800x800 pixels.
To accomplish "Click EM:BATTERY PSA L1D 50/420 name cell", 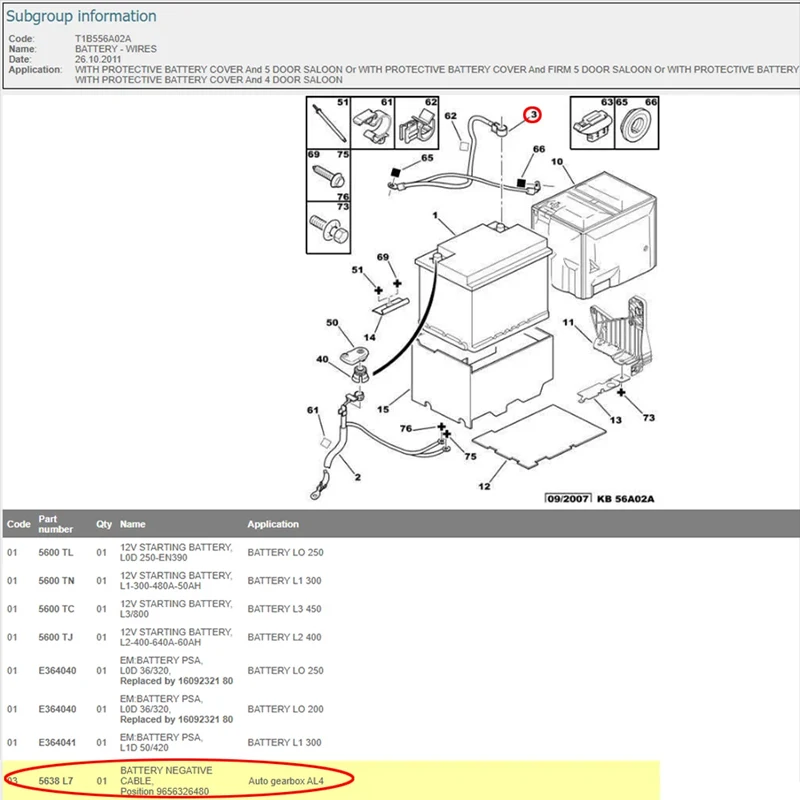I will [x=161, y=742].
